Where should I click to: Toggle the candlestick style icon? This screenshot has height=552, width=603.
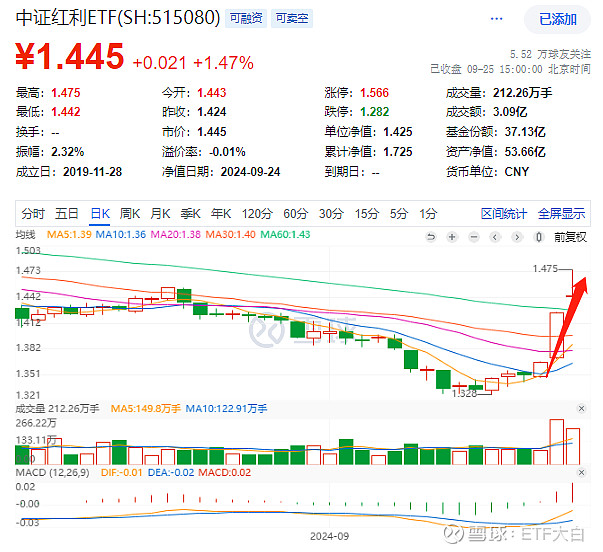(x=539, y=237)
